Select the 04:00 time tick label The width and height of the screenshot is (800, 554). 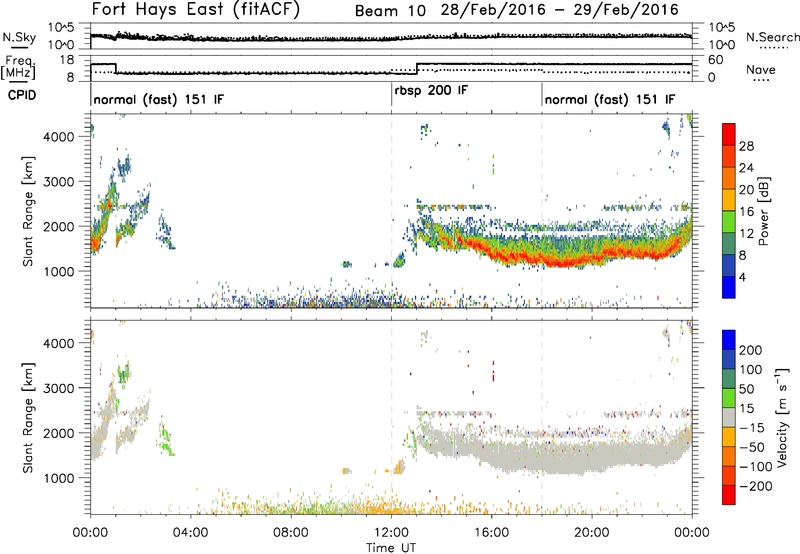coord(190,533)
